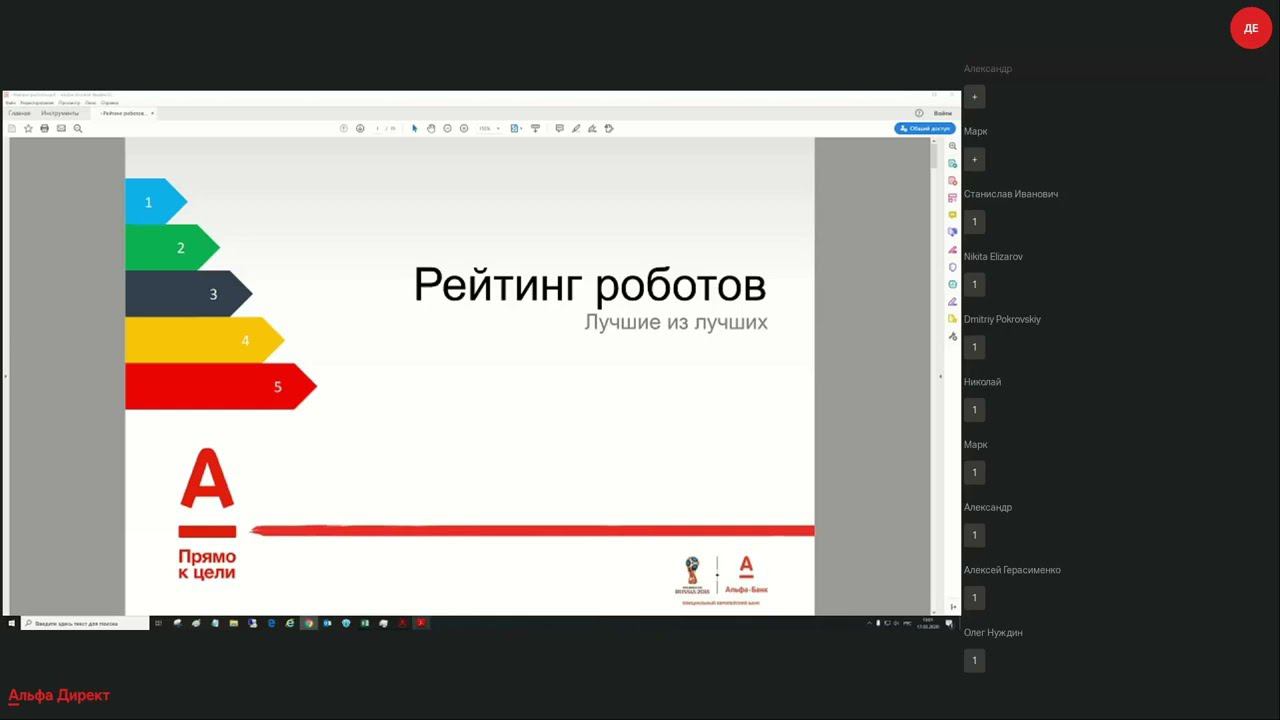Viewport: 1280px width, 720px height.
Task: Click the sign document icon
Action: click(x=592, y=128)
